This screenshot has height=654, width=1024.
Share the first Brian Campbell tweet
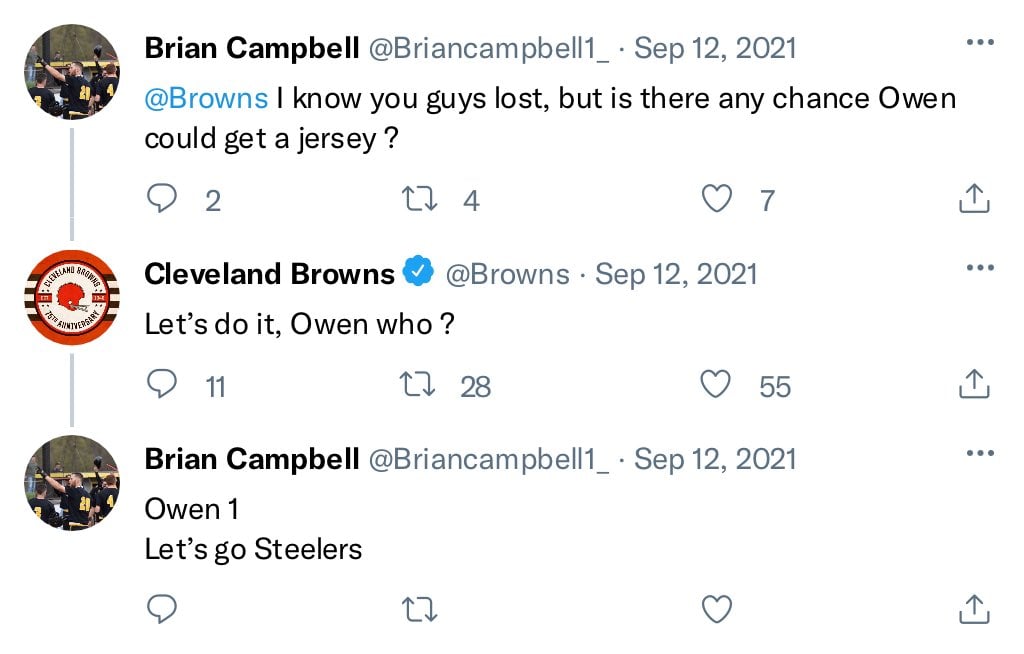[974, 198]
